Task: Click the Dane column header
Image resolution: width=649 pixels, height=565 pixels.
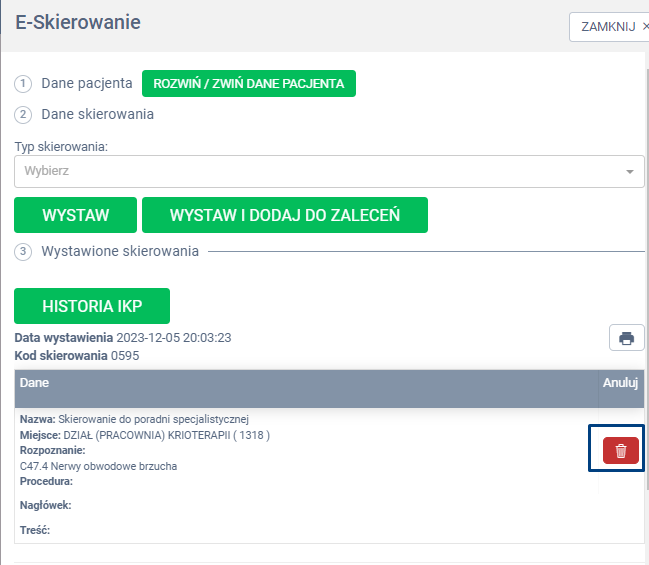Action: click(x=35, y=382)
